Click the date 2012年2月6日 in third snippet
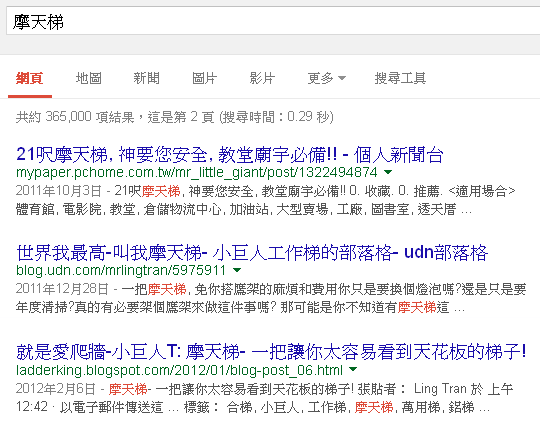The width and height of the screenshot is (540, 428). pos(55,389)
